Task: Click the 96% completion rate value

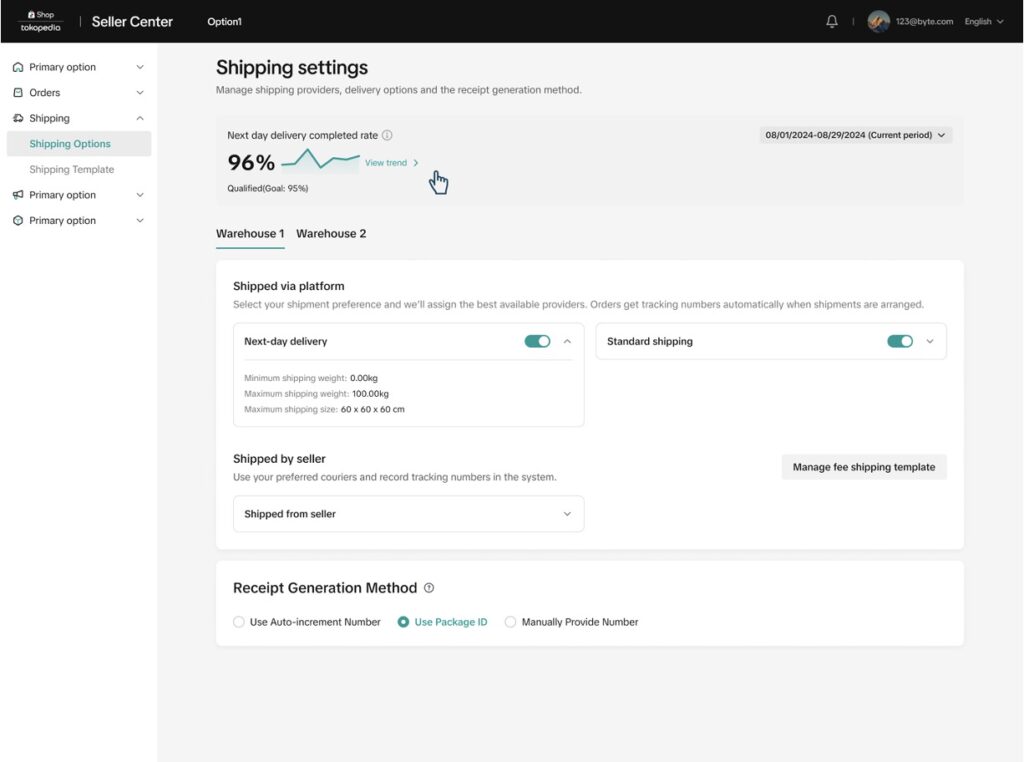Action: (x=251, y=163)
